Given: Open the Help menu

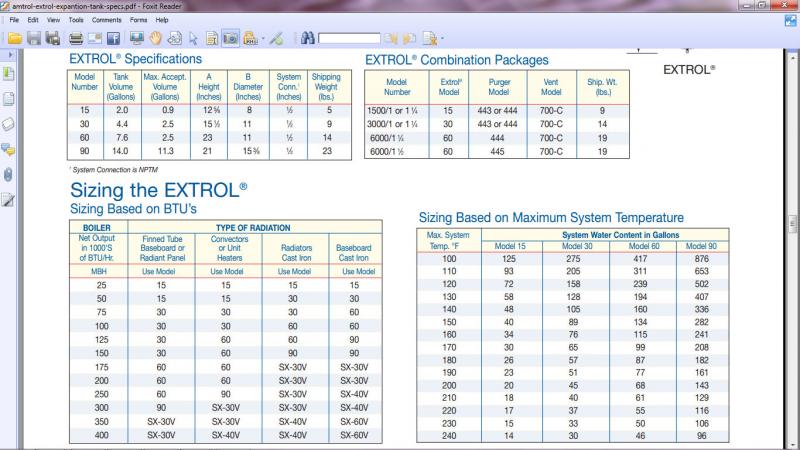Looking at the screenshot, I should click(162, 20).
